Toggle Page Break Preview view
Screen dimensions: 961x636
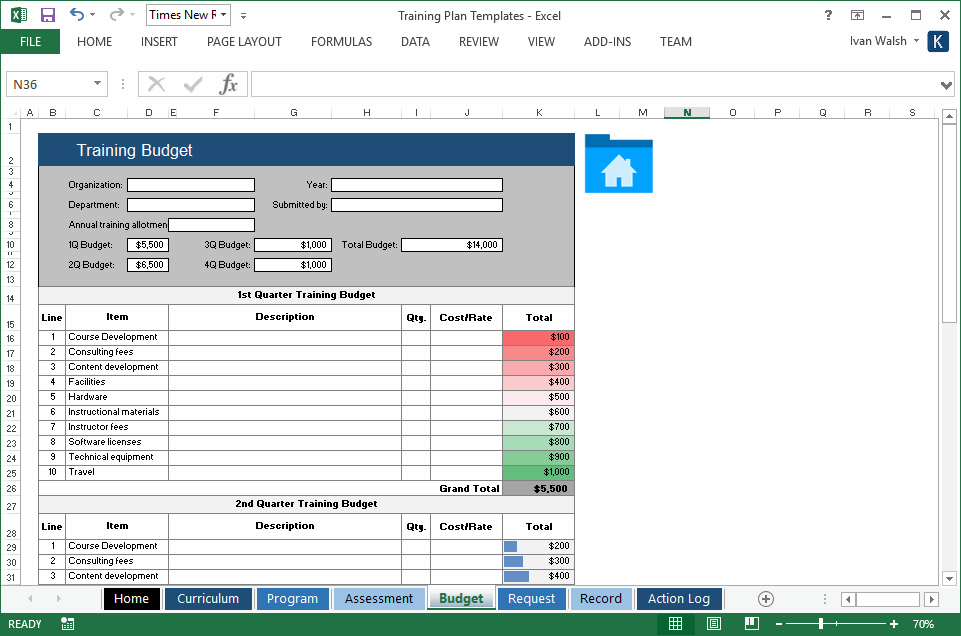pyautogui.click(x=750, y=623)
